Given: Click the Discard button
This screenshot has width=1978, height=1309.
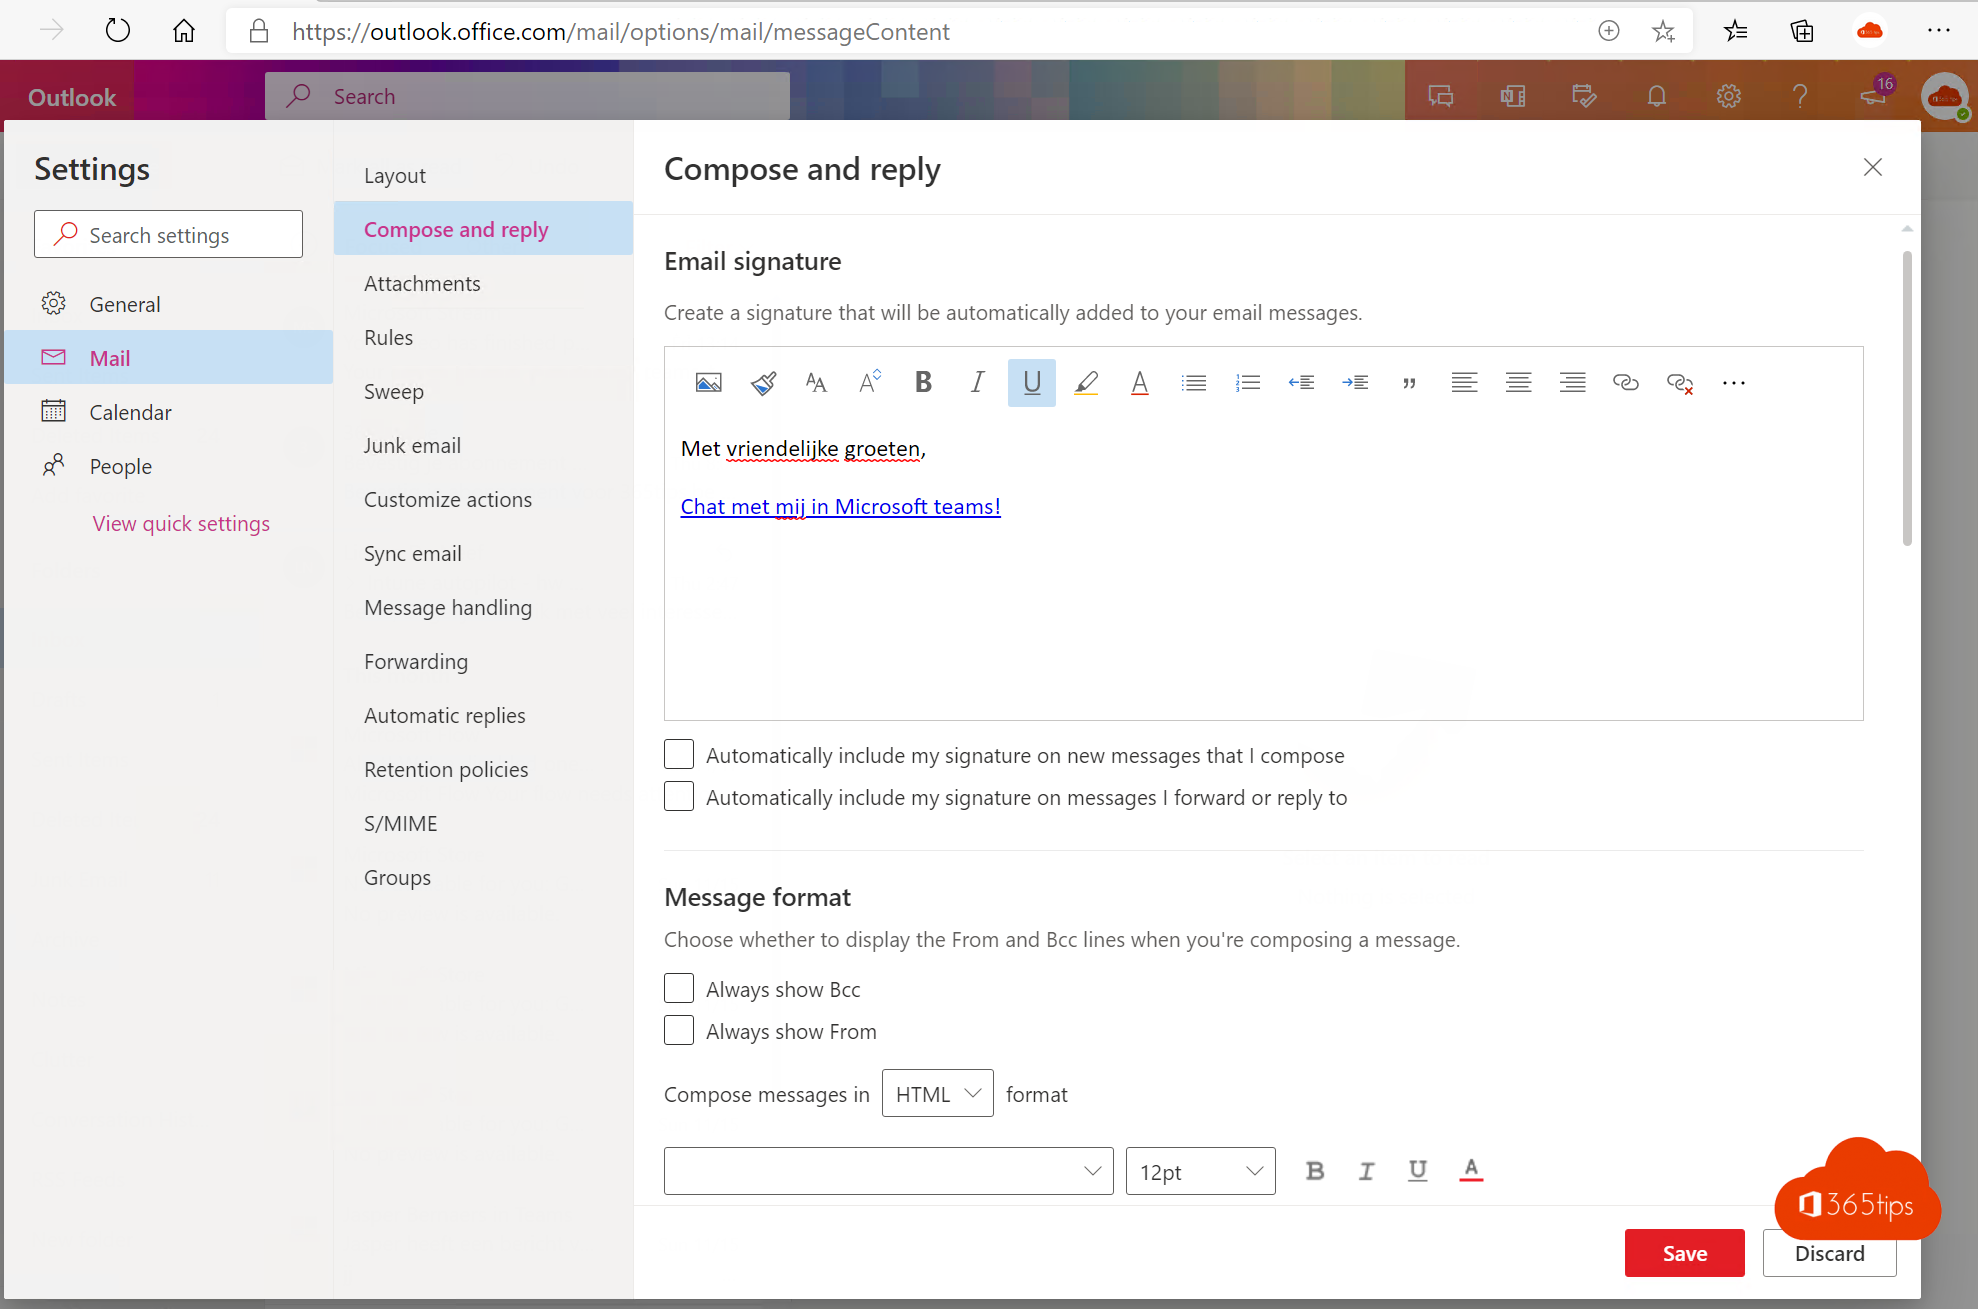Looking at the screenshot, I should [1828, 1252].
